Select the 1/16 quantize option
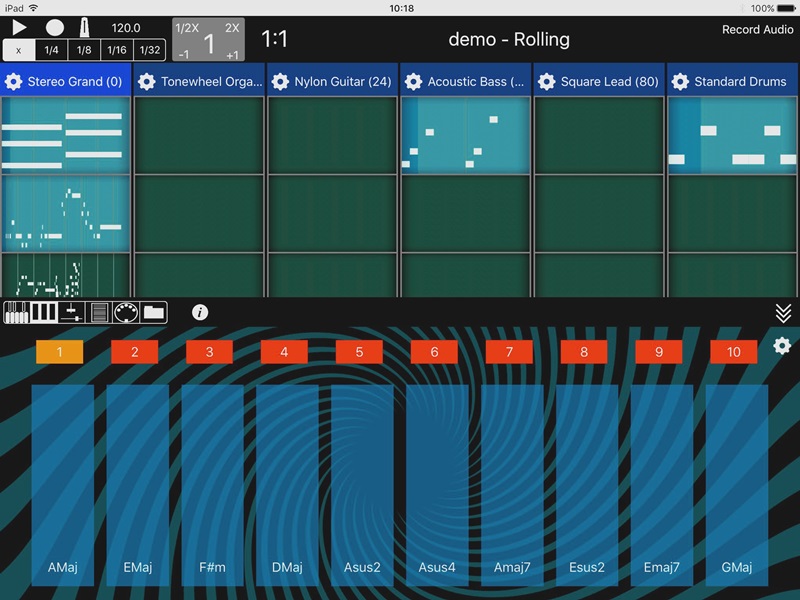The height and width of the screenshot is (600, 800). [117, 50]
